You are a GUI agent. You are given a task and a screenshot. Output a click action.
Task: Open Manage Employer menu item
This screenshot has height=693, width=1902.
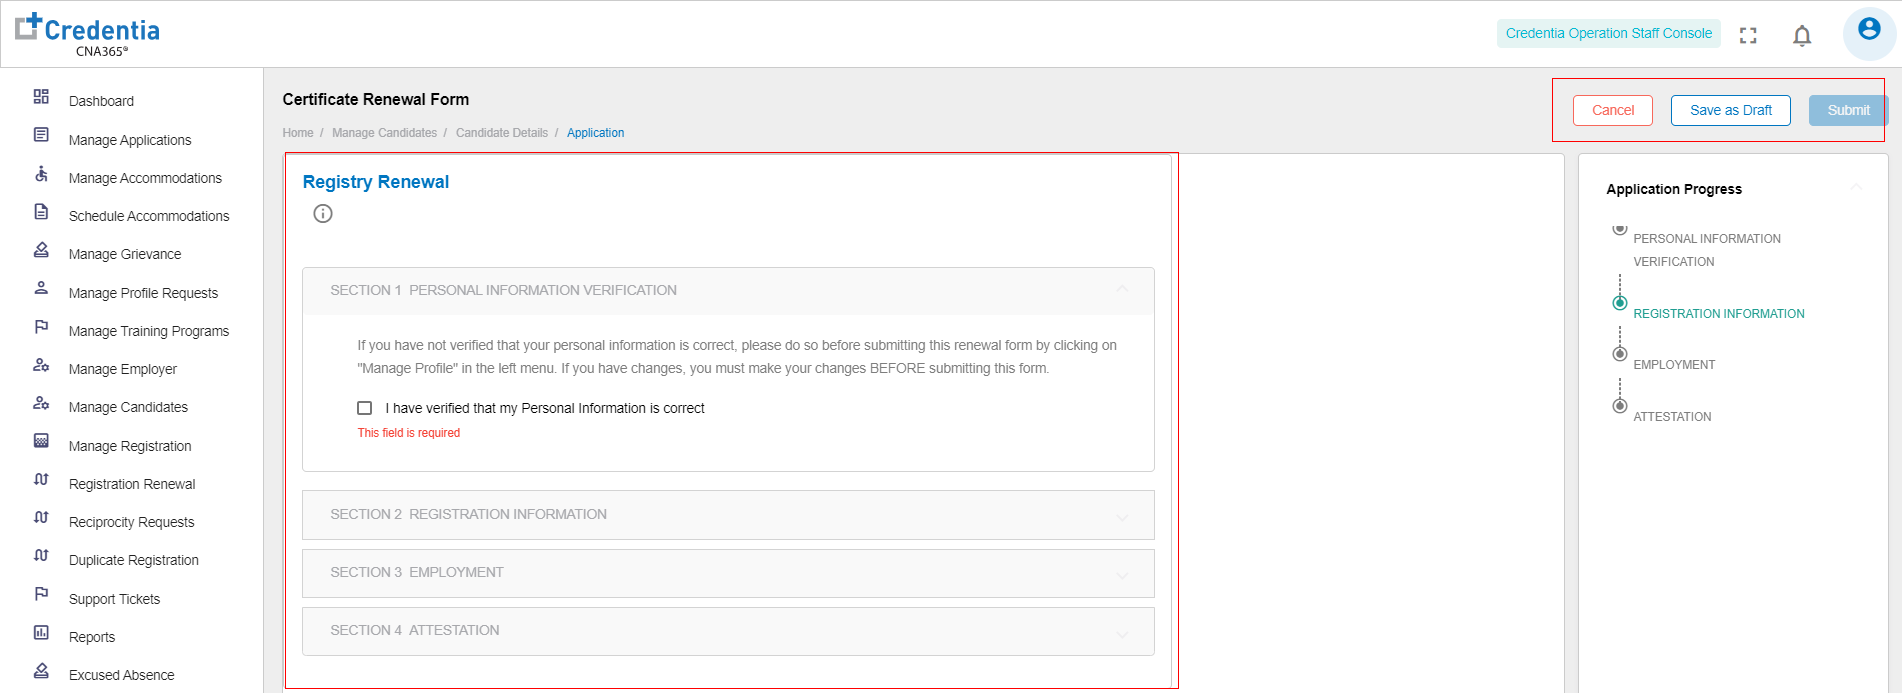click(x=123, y=369)
